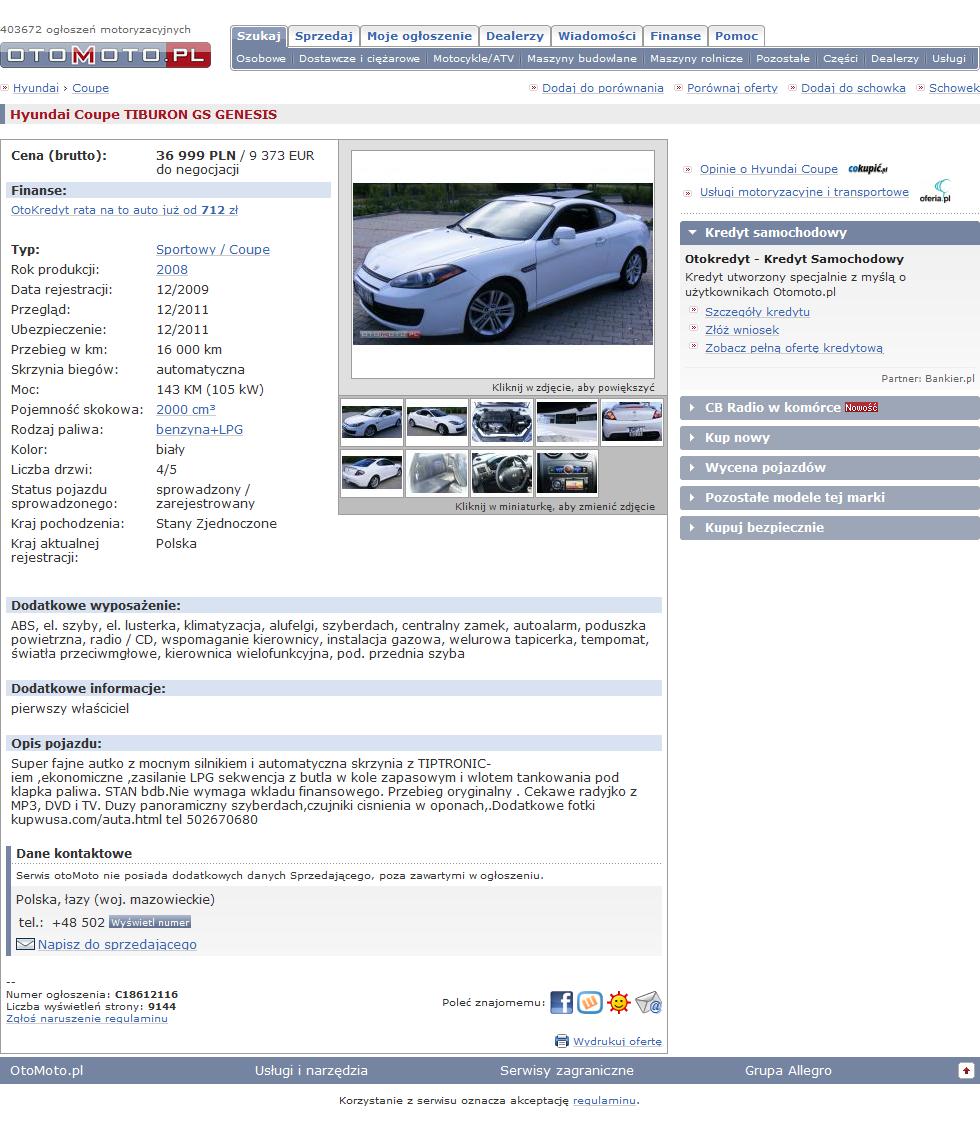Open the cokupić.pl logo
The width and height of the screenshot is (980, 1126).
(868, 169)
